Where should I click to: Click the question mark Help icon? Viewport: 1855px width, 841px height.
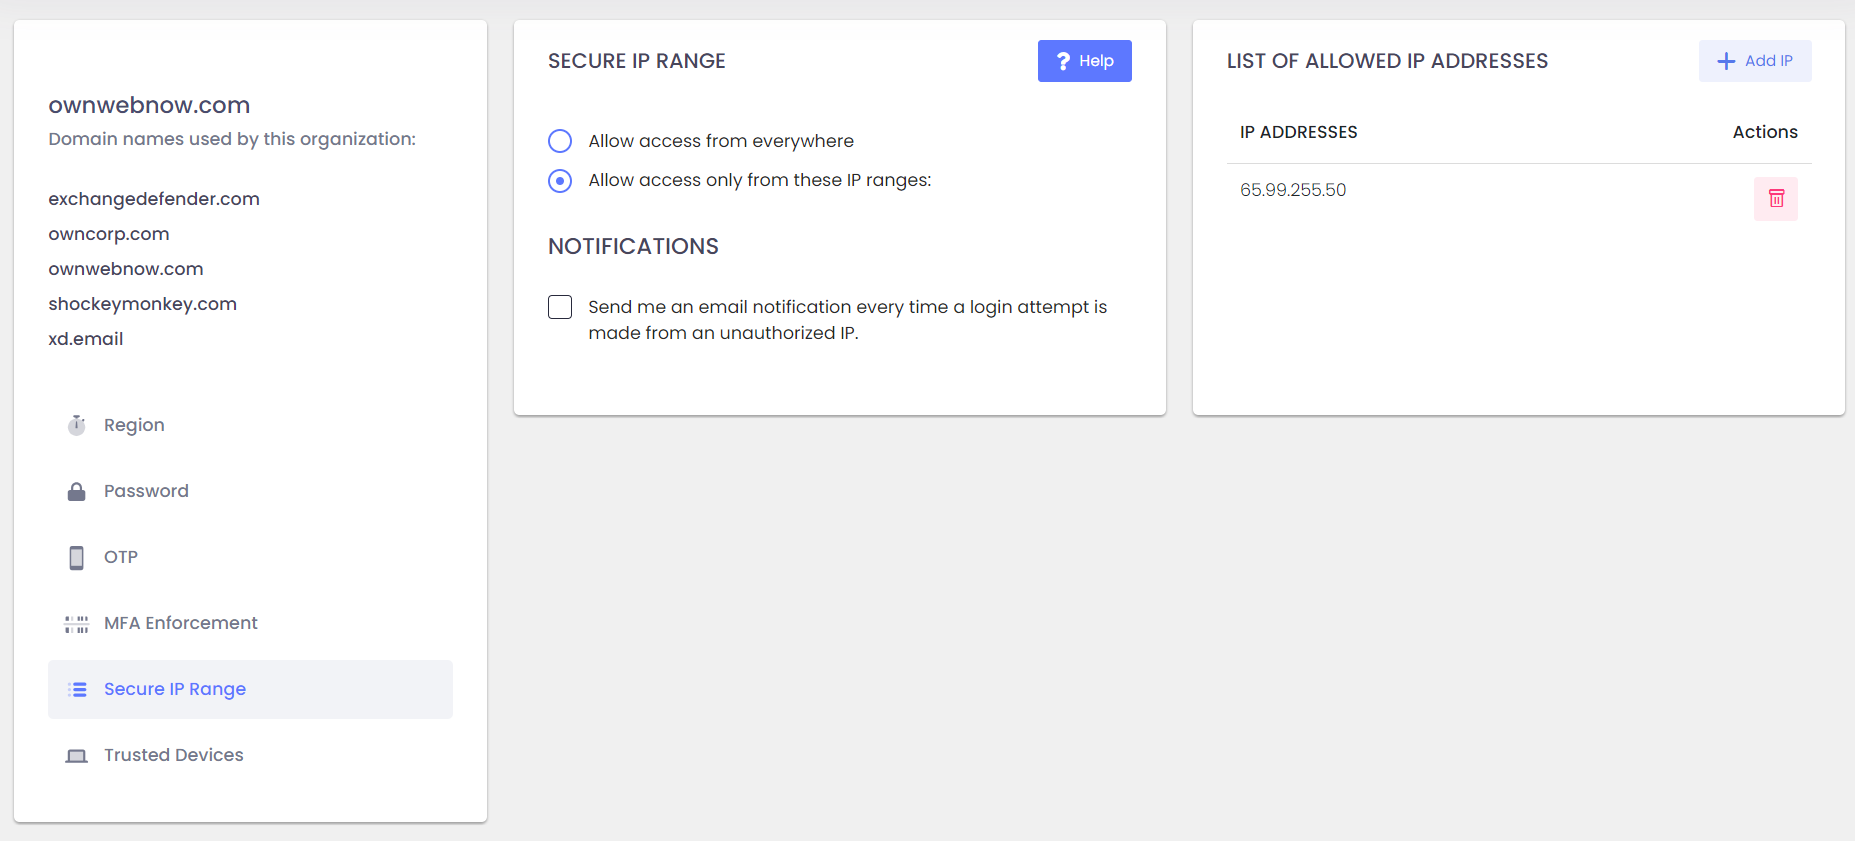click(1062, 60)
